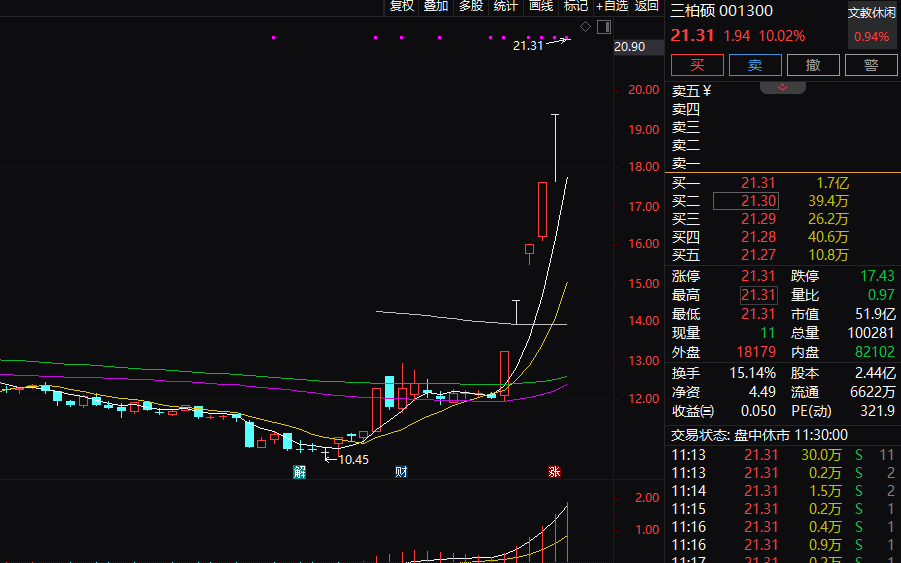The height and width of the screenshot is (563, 901).
Task: Click the red 涨 marker icon
Action: coord(554,472)
